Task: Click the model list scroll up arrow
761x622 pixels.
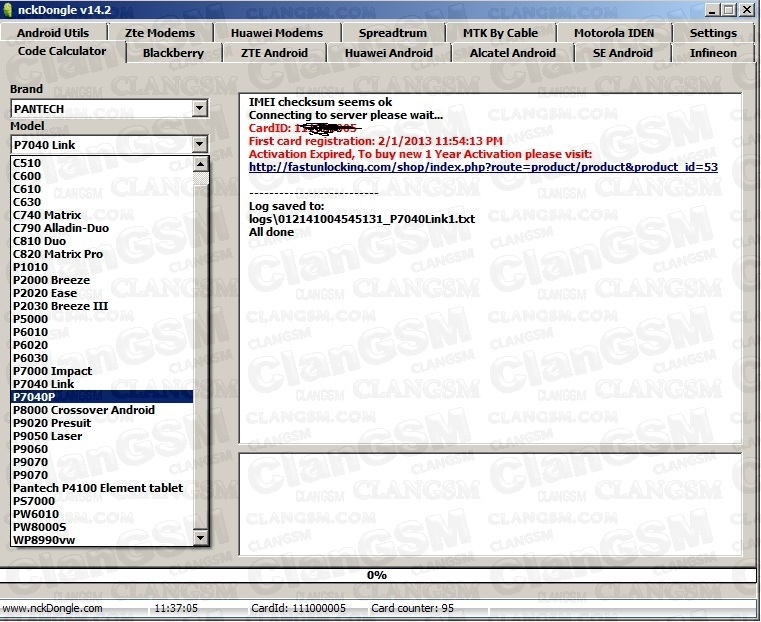Action: point(200,164)
